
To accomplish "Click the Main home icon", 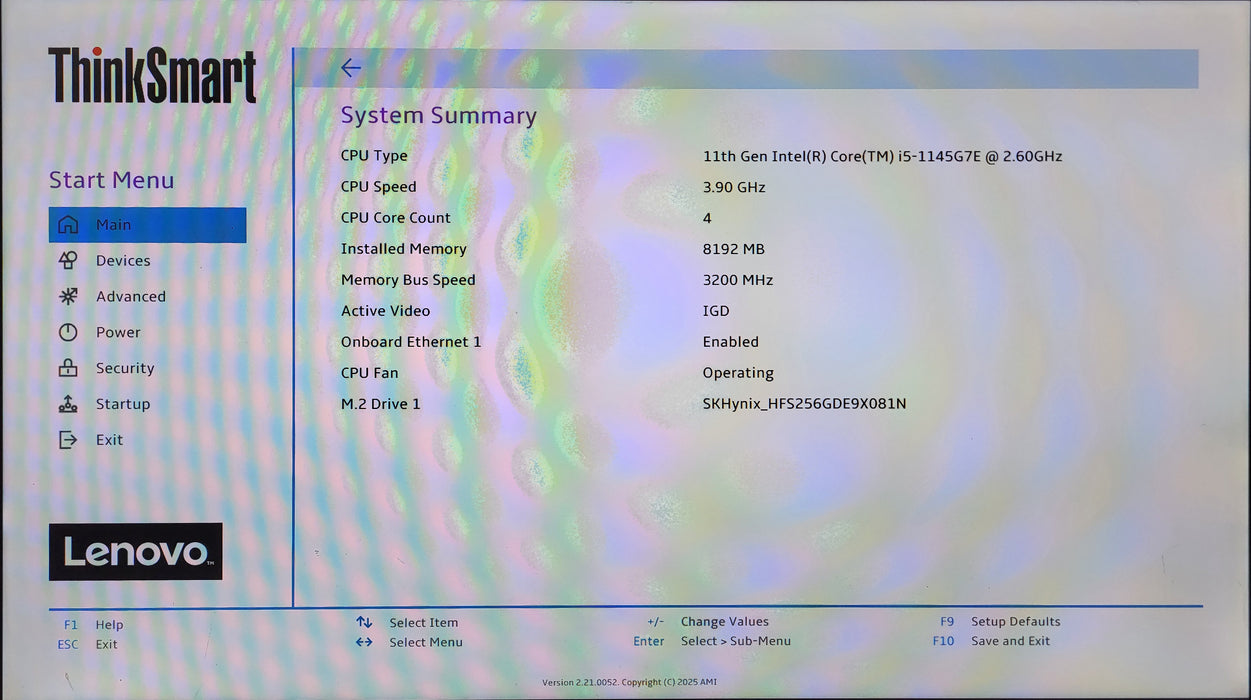I will (68, 225).
